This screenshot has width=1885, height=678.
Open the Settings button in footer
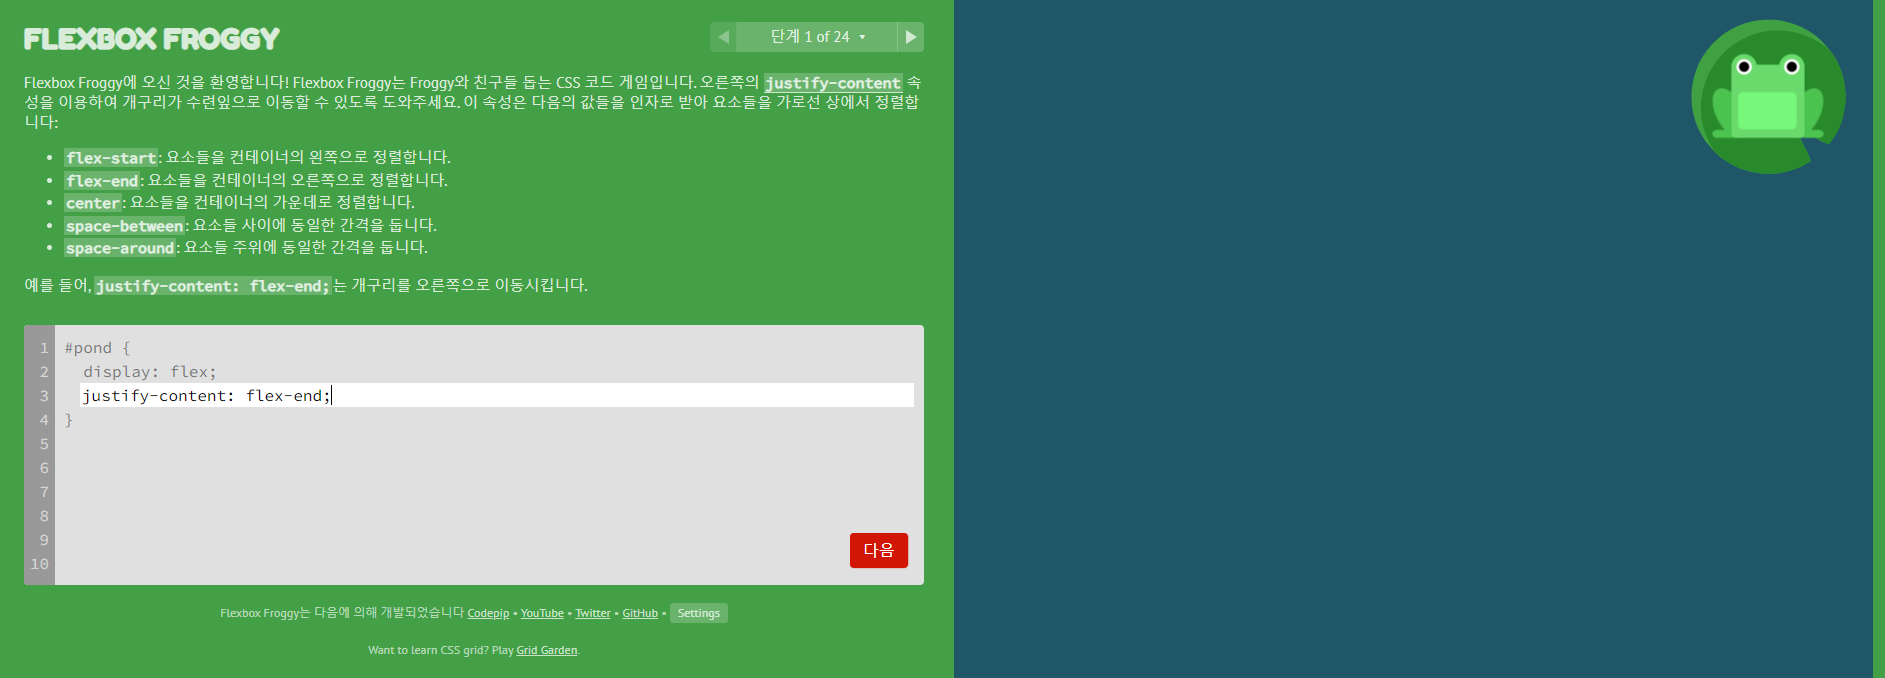click(x=699, y=613)
